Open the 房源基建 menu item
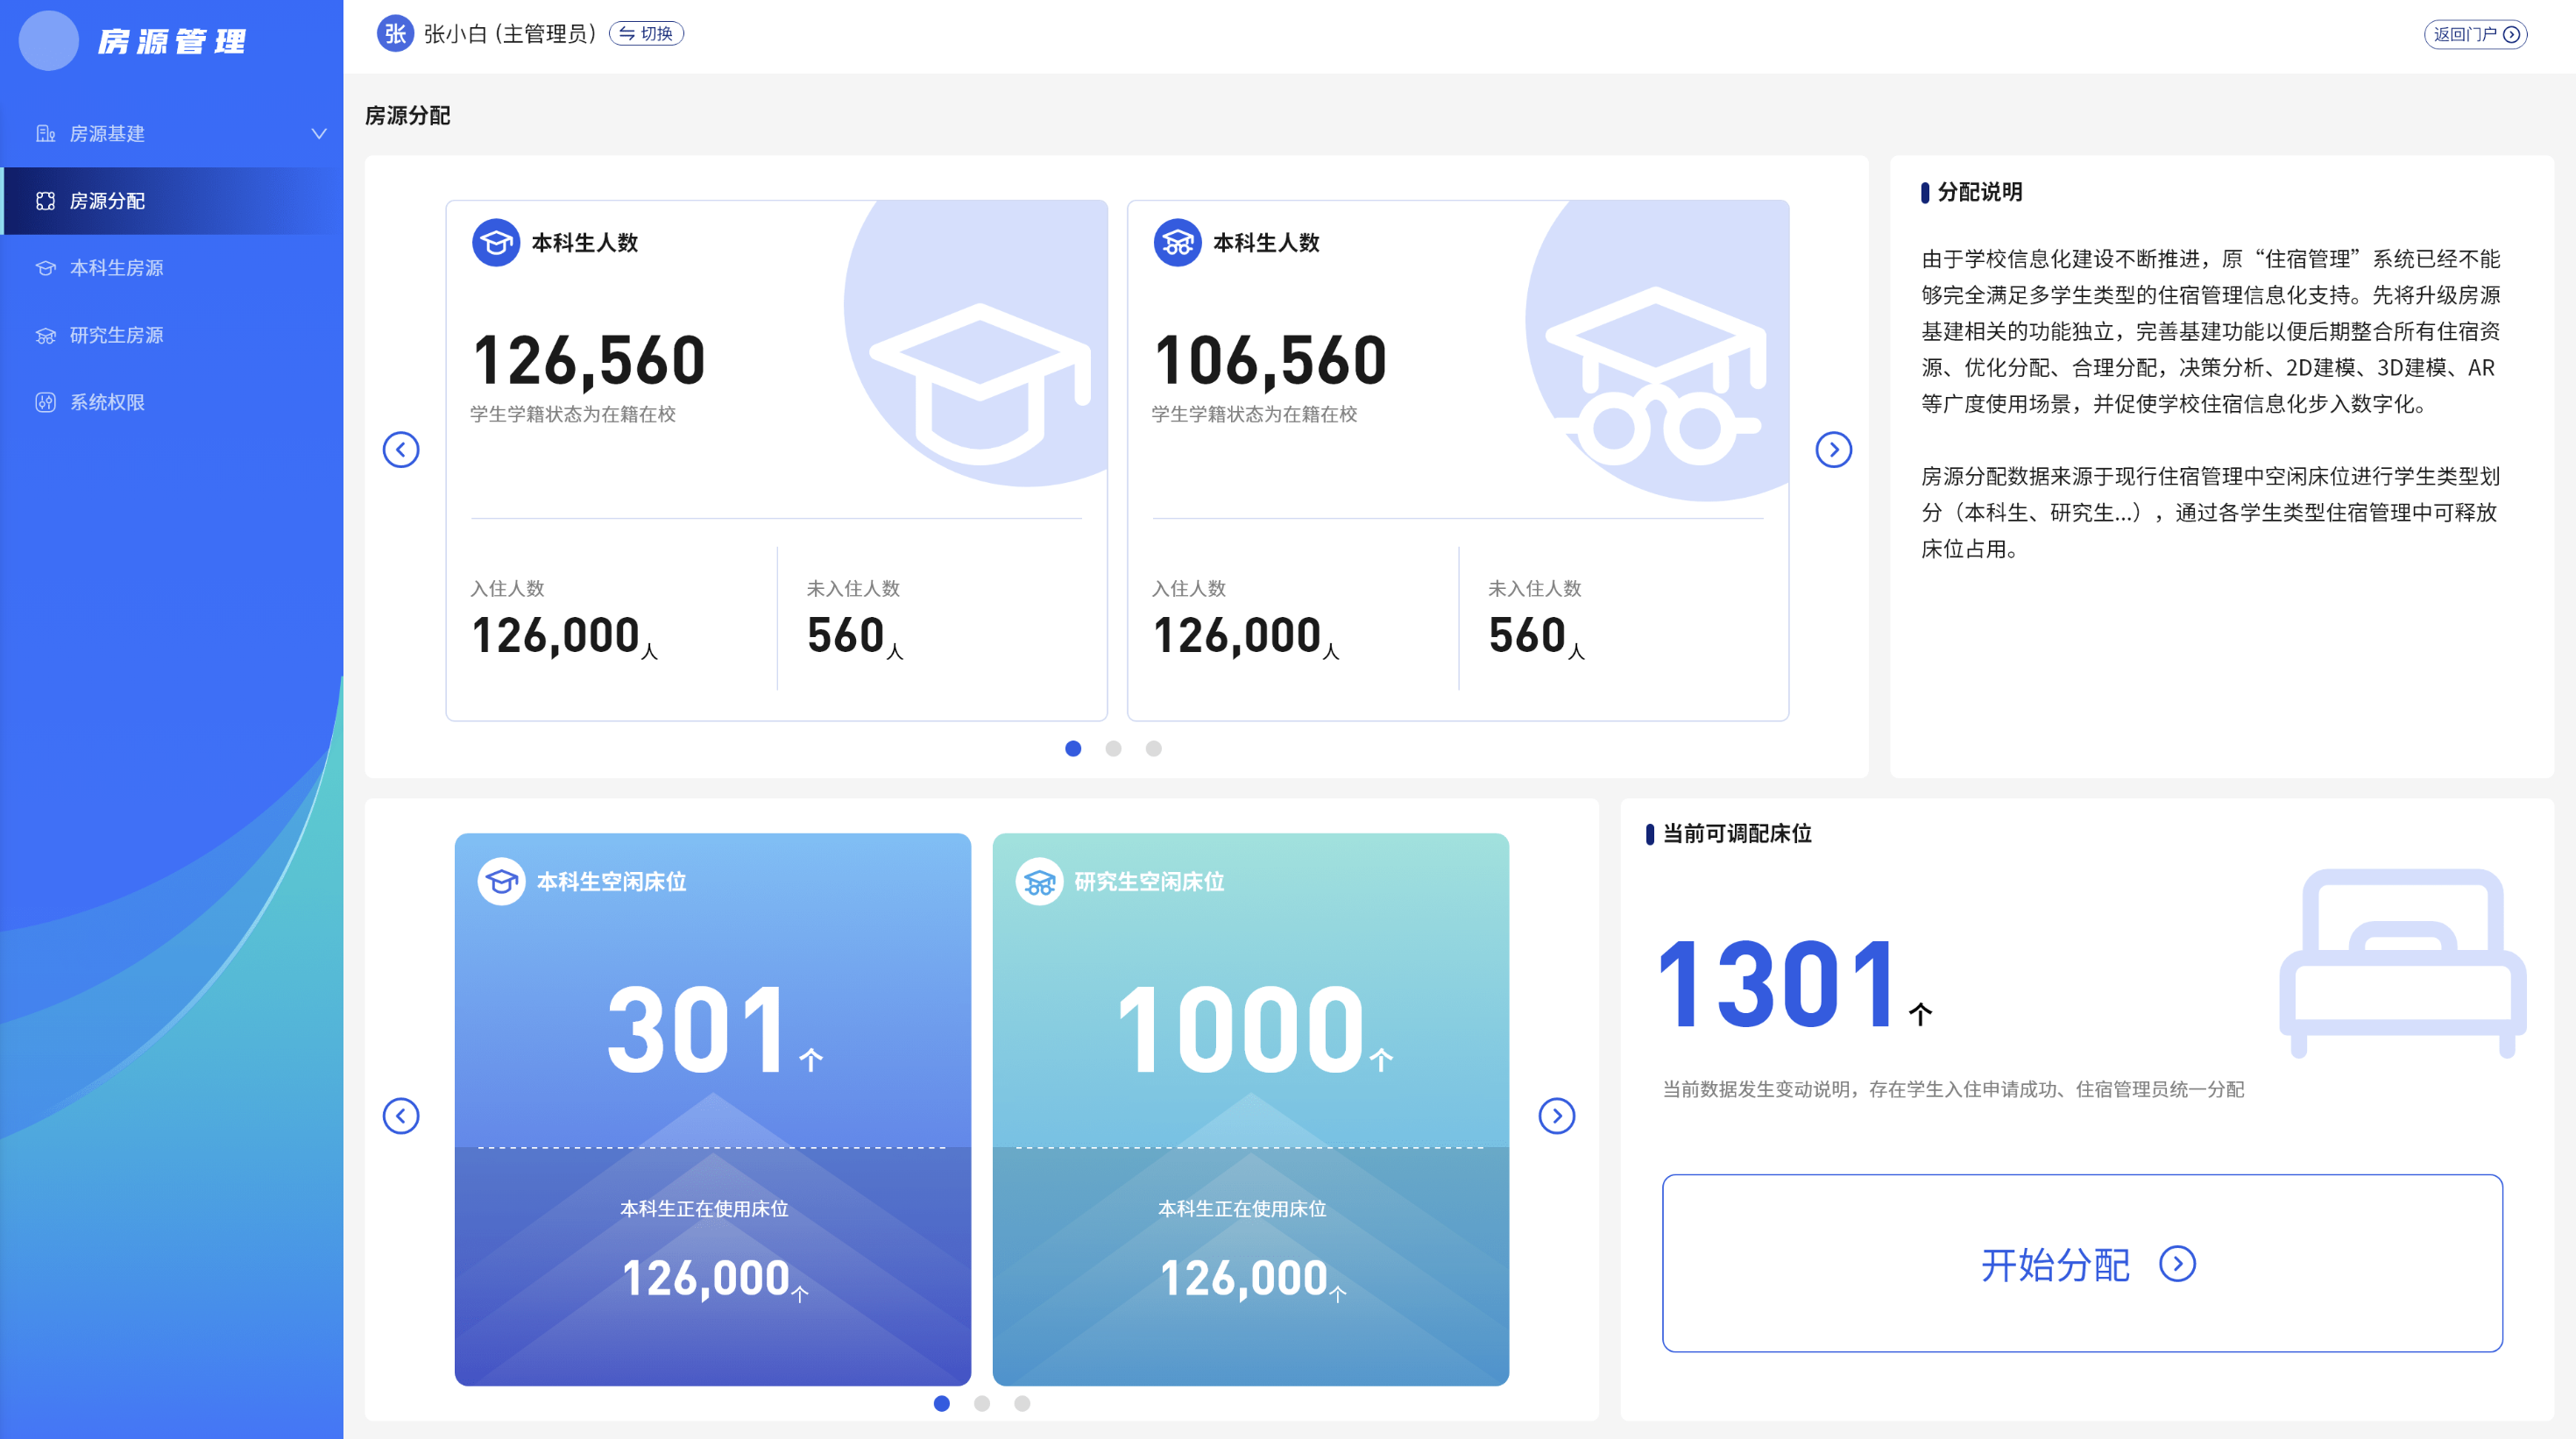Image resolution: width=2576 pixels, height=1439 pixels. (172, 133)
